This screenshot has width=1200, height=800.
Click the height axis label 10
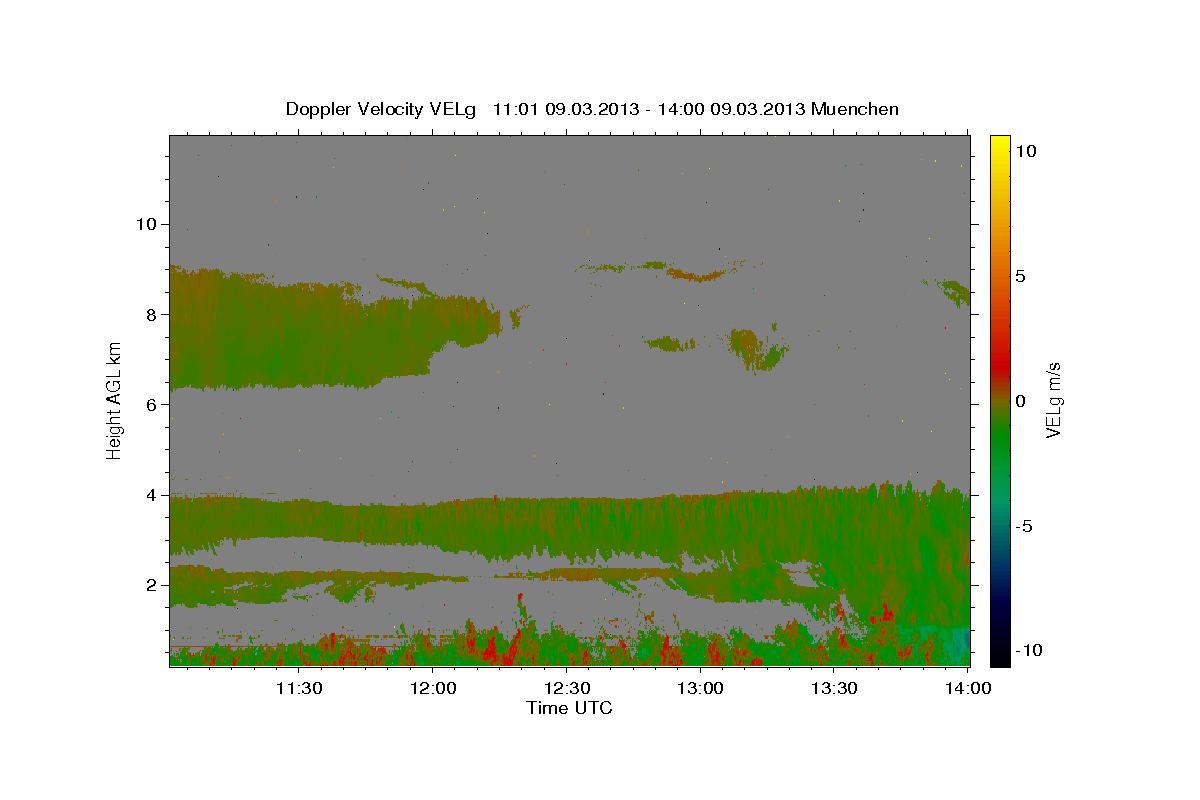point(145,224)
